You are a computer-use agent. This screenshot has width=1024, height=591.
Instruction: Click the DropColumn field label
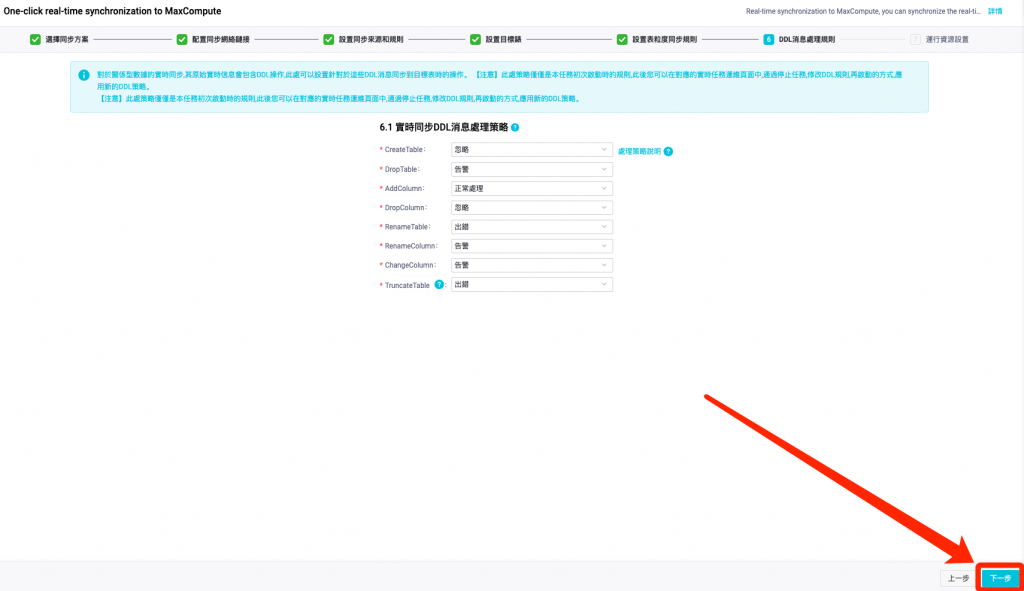pos(406,208)
